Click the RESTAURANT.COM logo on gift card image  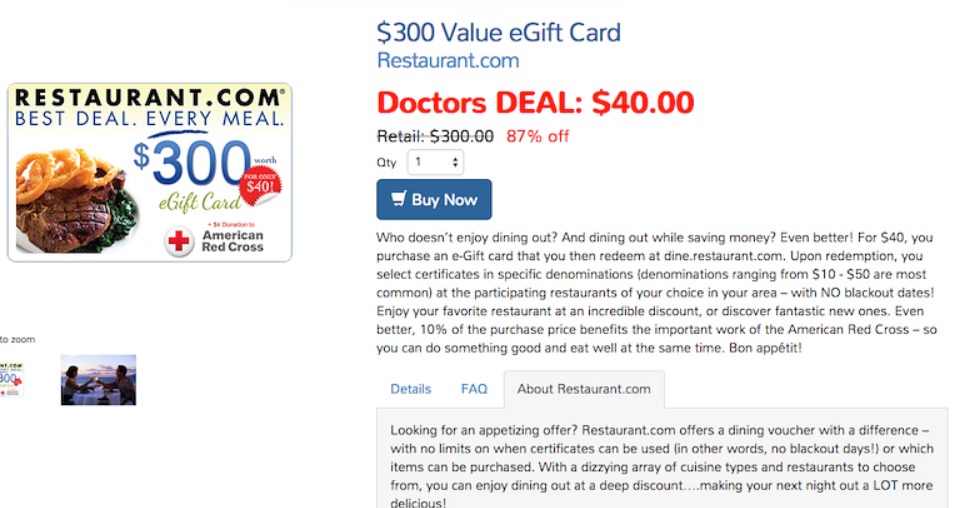(x=148, y=98)
